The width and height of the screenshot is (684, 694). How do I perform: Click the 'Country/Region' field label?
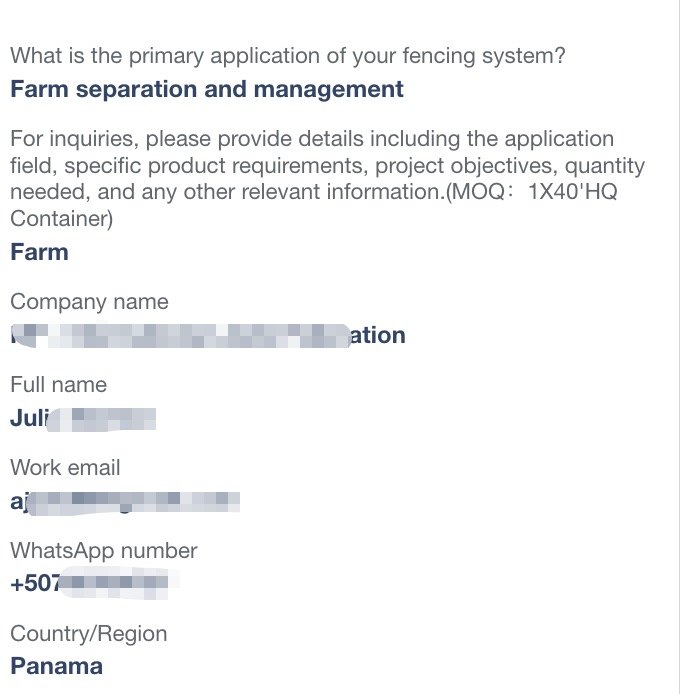[x=89, y=634]
